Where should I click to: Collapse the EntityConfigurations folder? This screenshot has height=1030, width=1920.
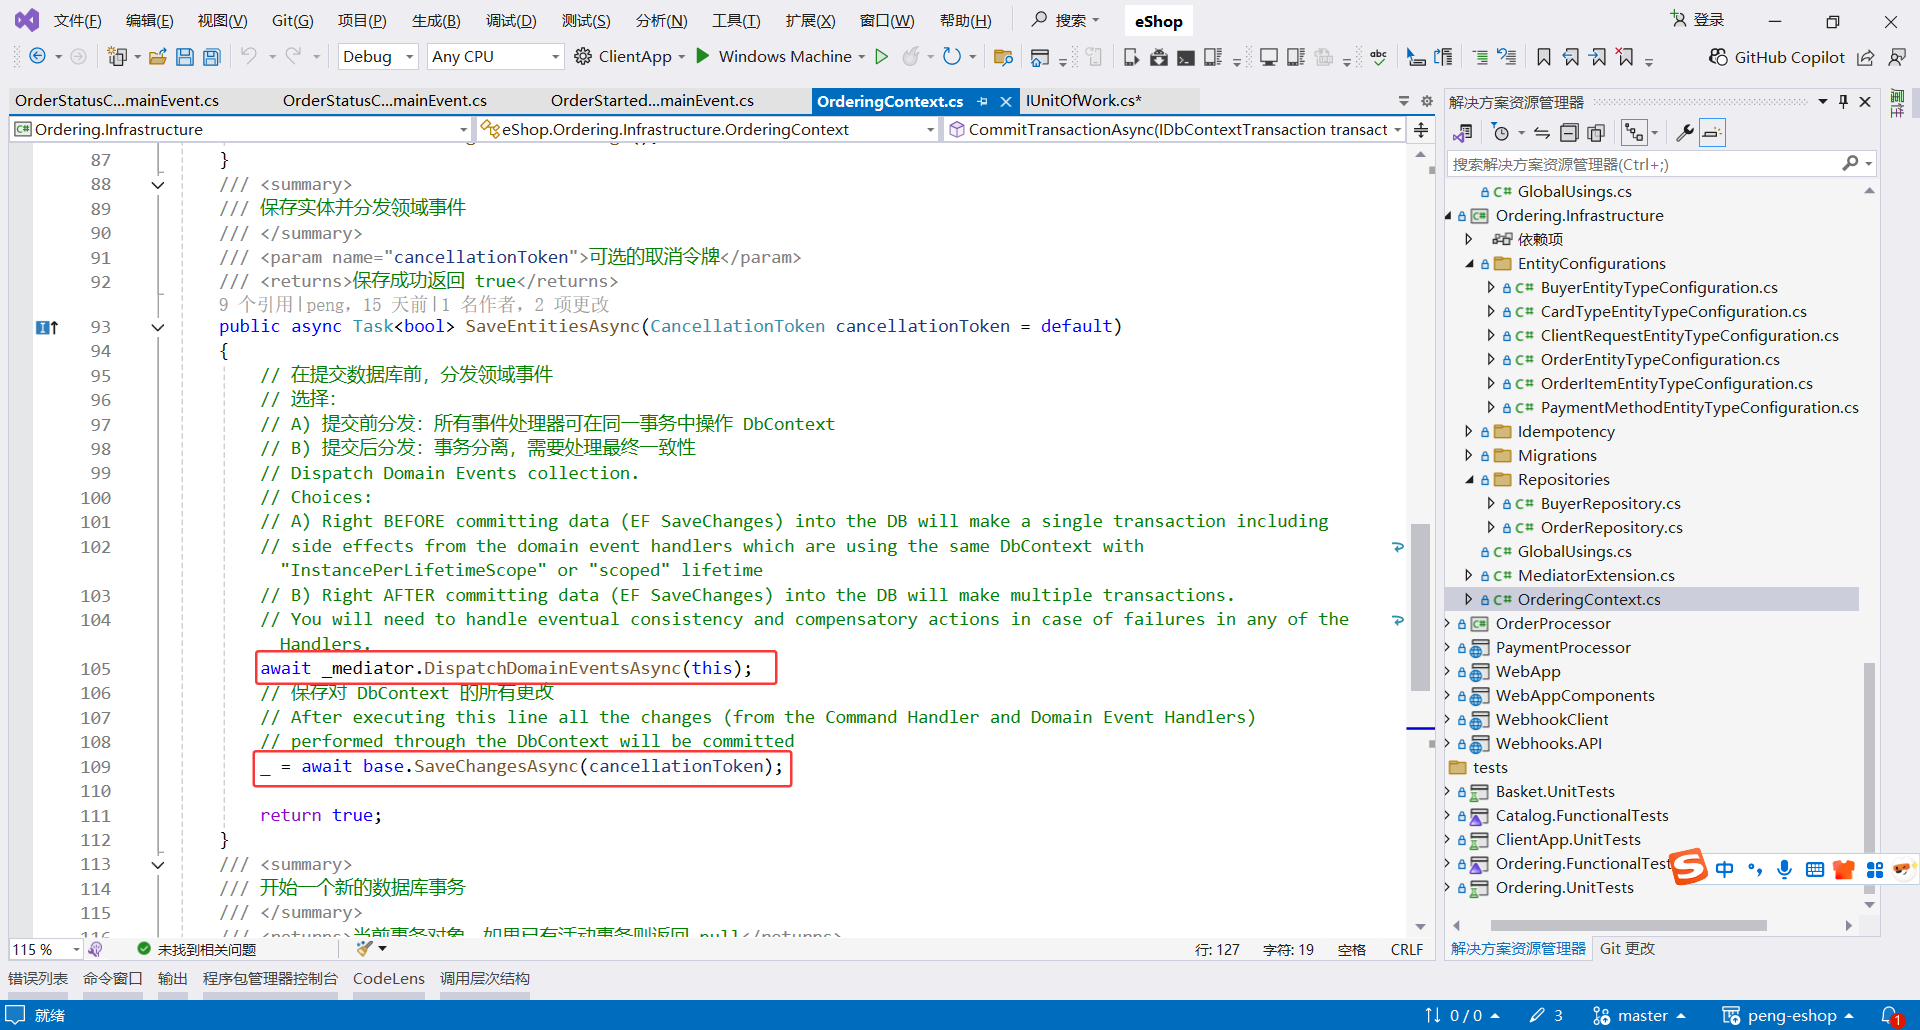point(1470,264)
